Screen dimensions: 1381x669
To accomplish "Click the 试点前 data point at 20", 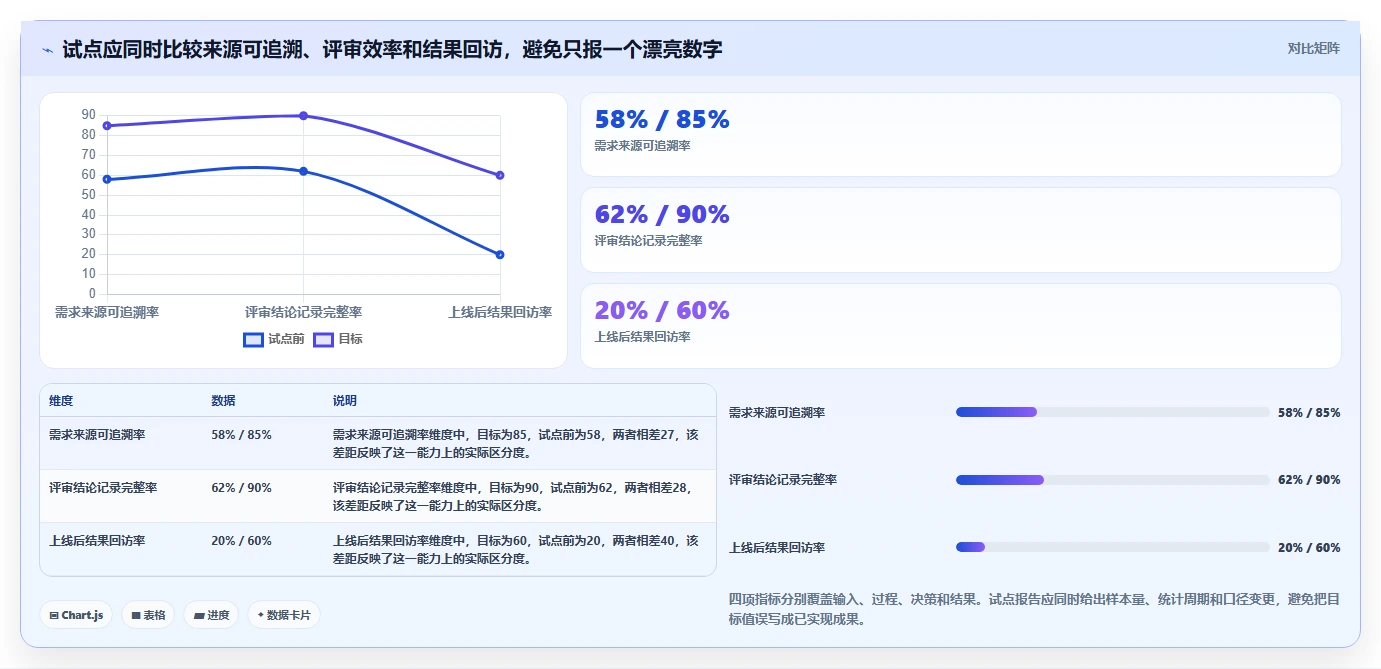I will (500, 254).
